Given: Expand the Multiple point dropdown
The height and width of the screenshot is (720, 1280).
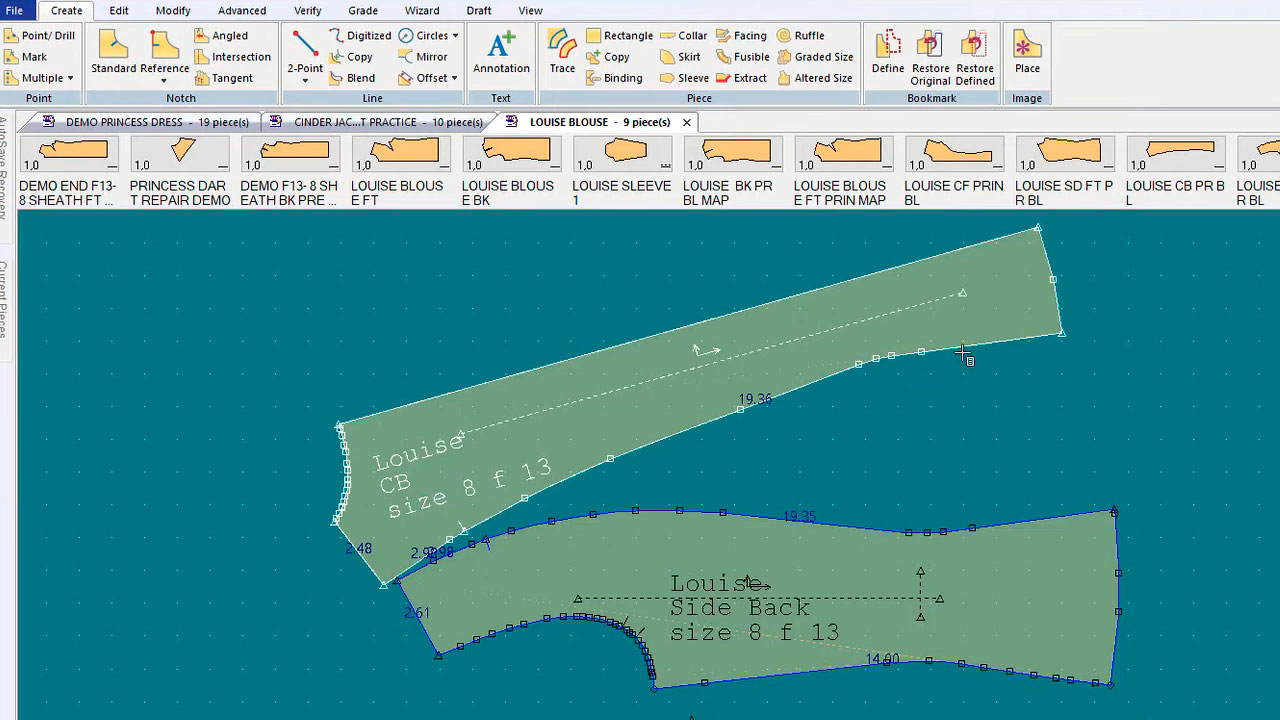Looking at the screenshot, I should click(x=70, y=78).
